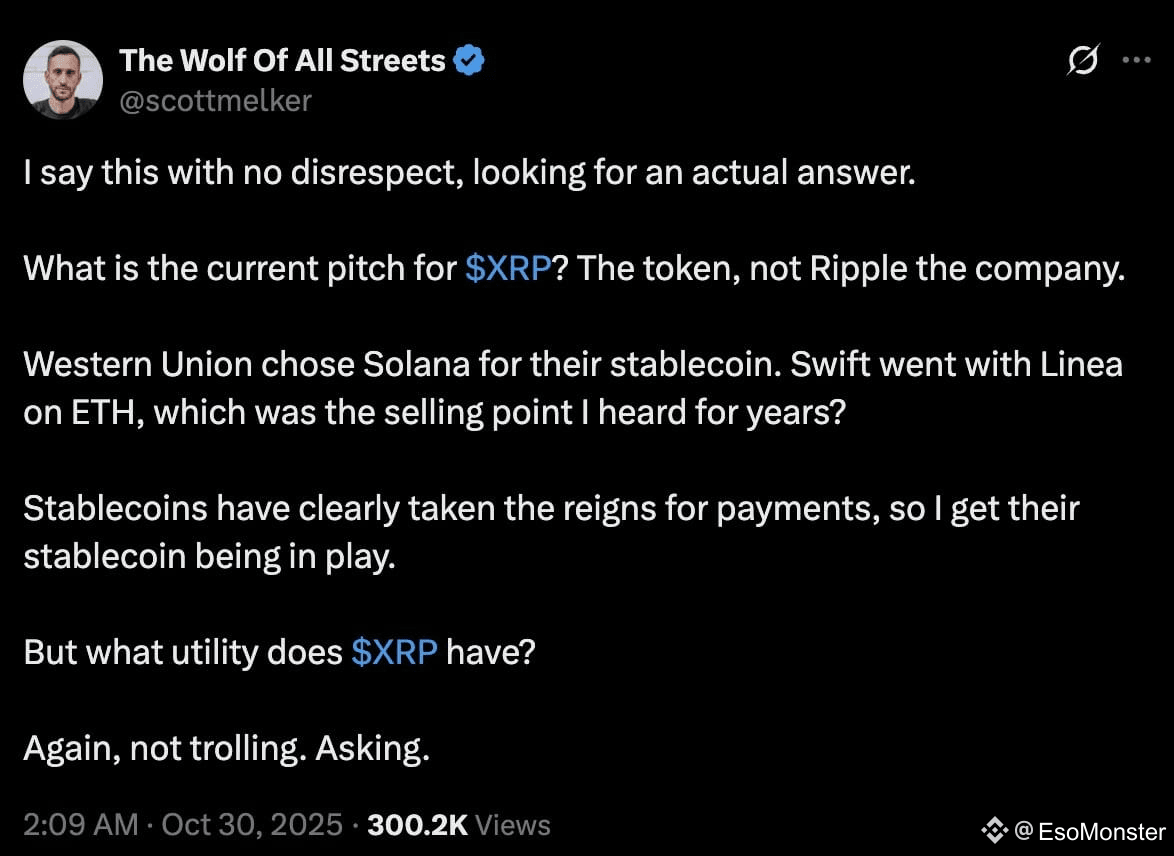Image resolution: width=1174 pixels, height=856 pixels.
Task: Click the 'Western Union chose Solana' sentence
Action: [404, 365]
